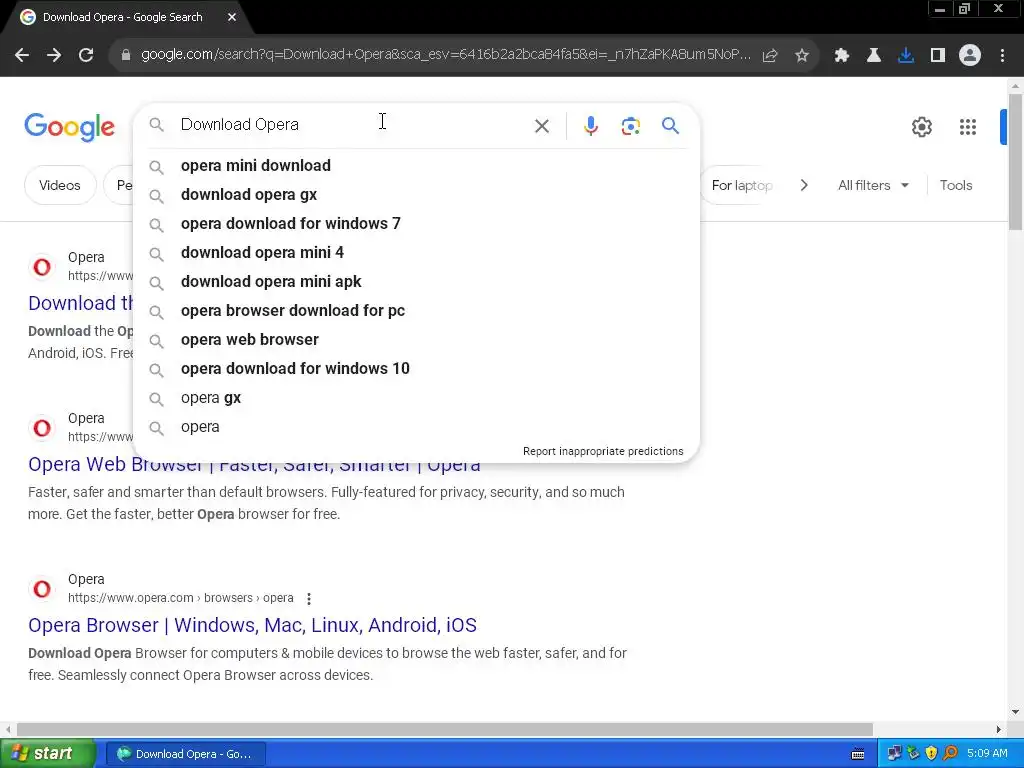This screenshot has width=1024, height=768.
Task: Go forward one page
Action: coord(54,55)
